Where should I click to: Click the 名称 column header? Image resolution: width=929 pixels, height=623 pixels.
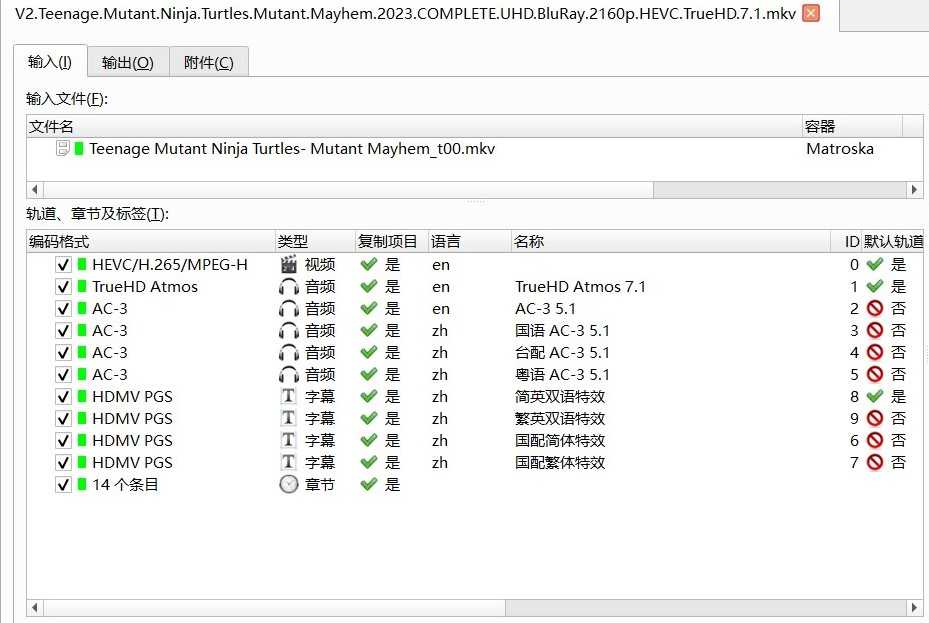click(x=670, y=242)
